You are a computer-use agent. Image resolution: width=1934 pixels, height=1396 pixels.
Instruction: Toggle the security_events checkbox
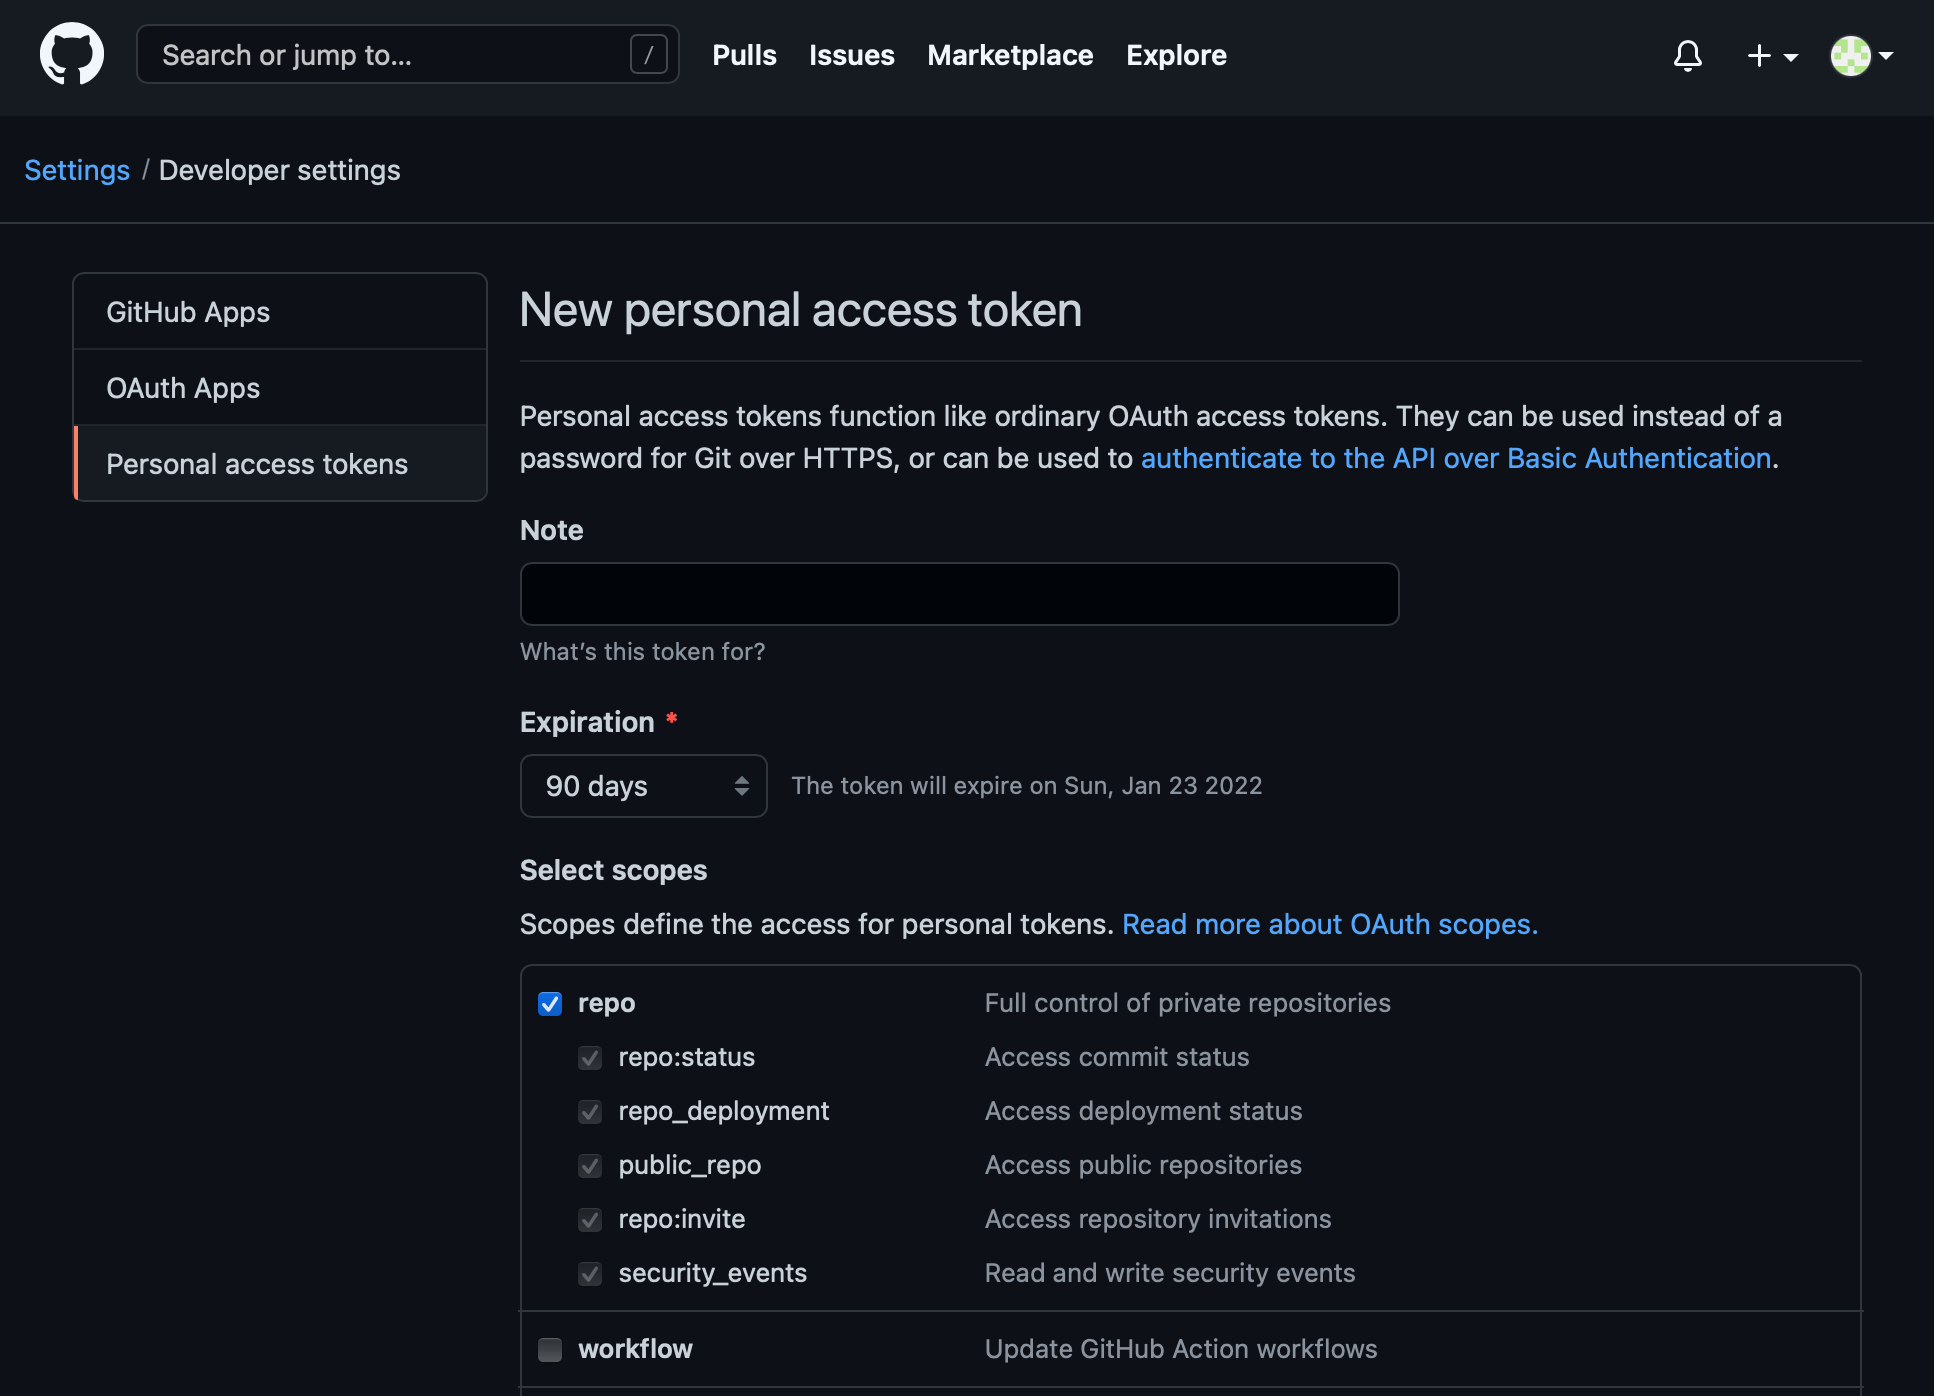590,1274
